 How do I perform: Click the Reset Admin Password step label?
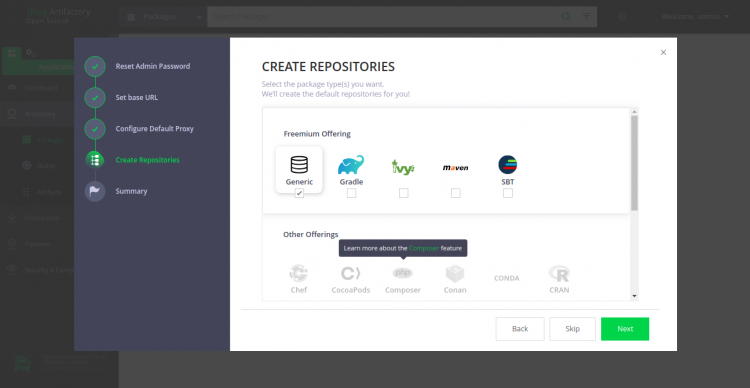click(x=153, y=67)
